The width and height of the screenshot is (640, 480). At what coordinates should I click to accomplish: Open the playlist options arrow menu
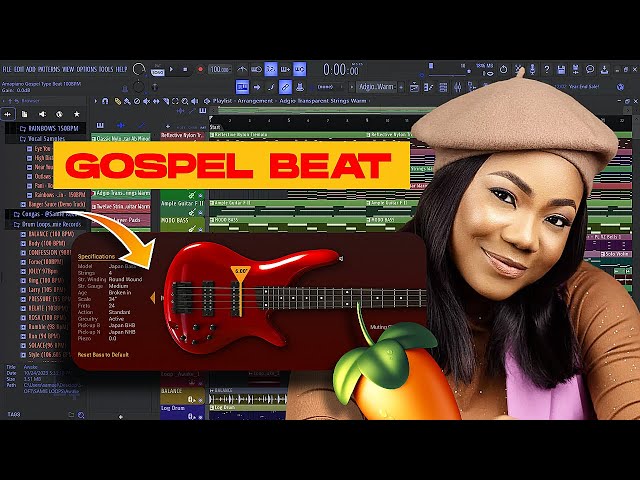coord(96,101)
